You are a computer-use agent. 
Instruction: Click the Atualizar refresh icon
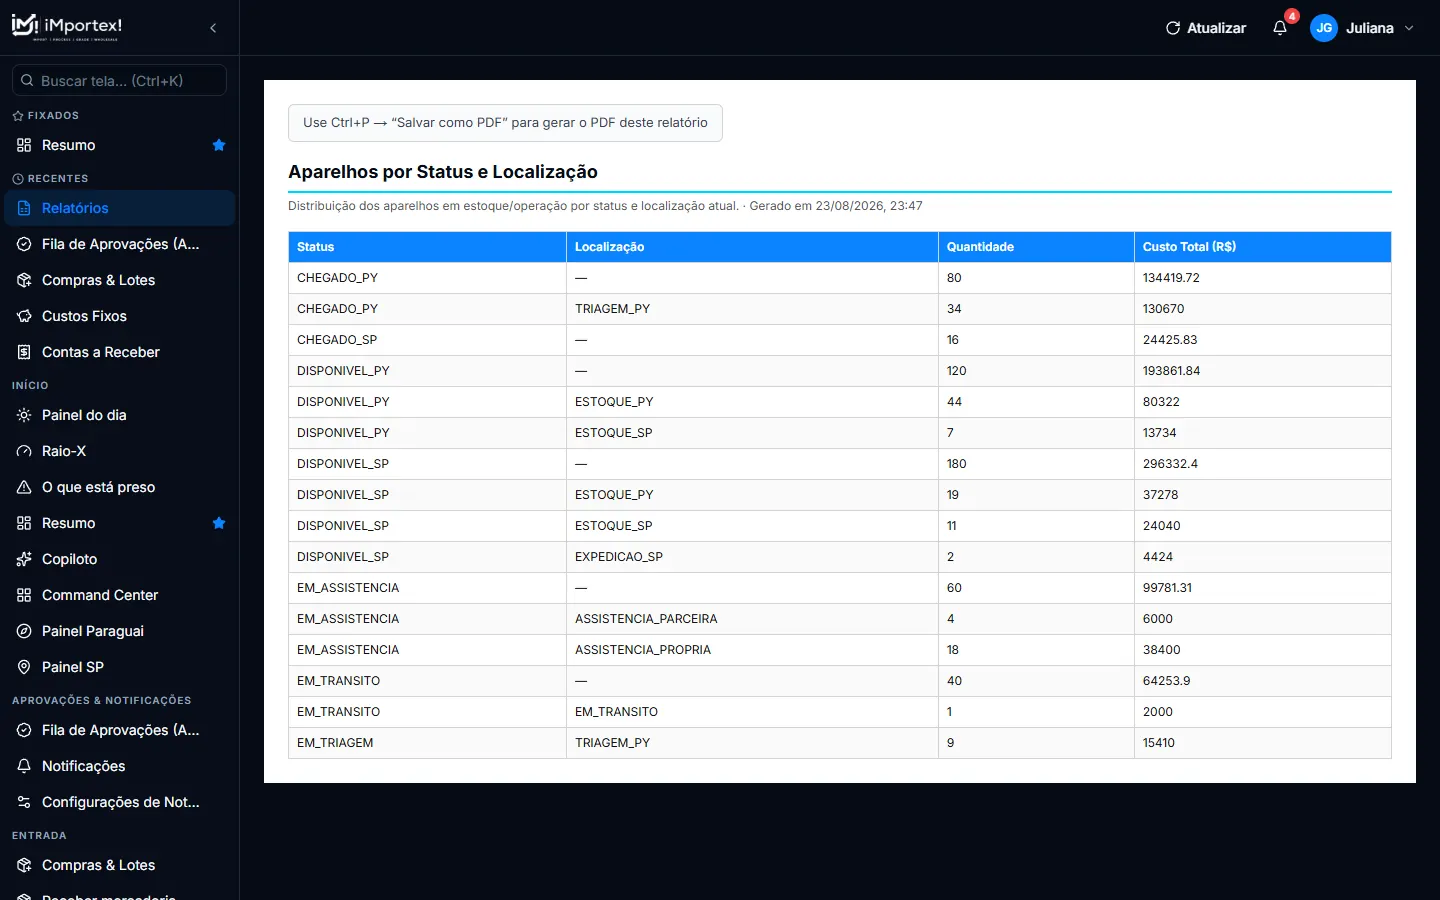pyautogui.click(x=1173, y=28)
